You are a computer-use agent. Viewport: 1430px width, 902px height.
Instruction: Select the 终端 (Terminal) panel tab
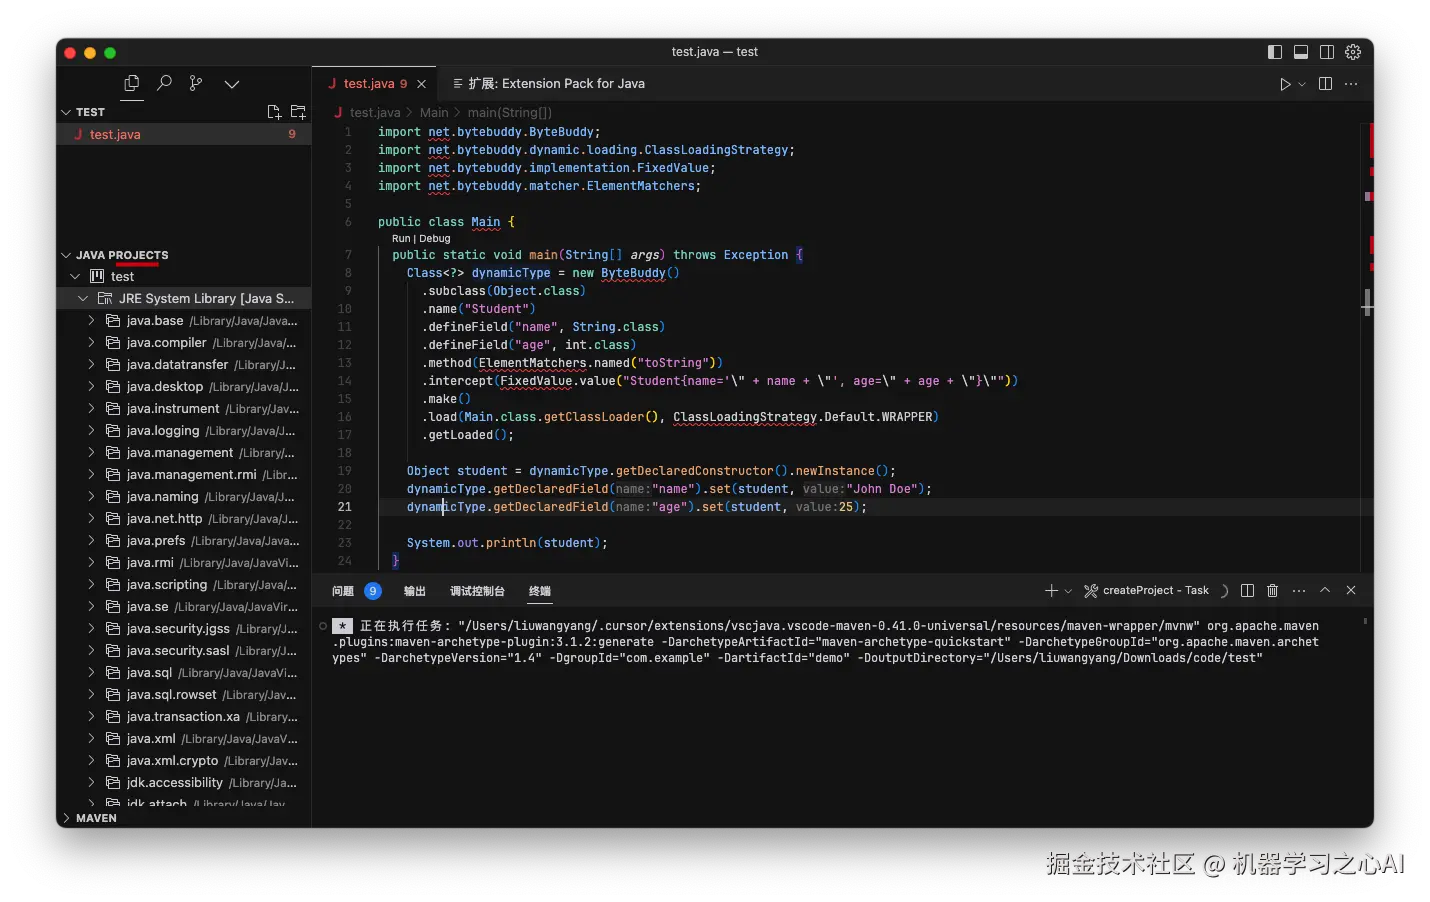[540, 591]
